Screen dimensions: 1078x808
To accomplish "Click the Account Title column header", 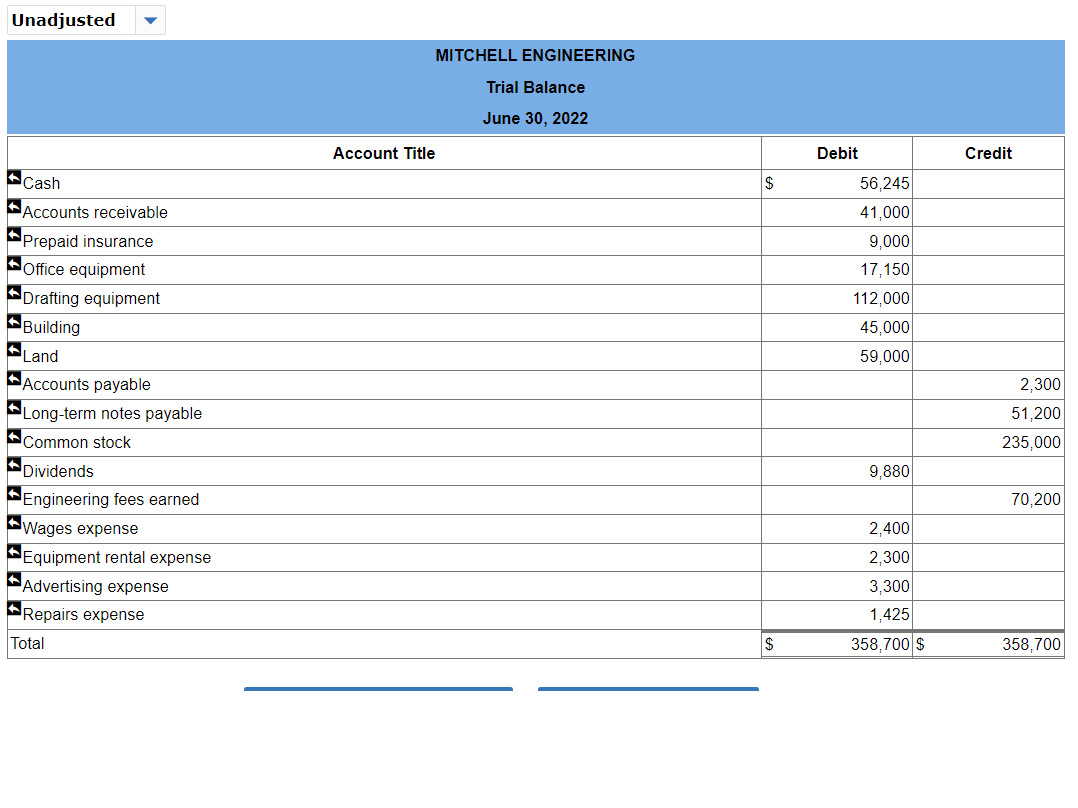I will tap(384, 153).
